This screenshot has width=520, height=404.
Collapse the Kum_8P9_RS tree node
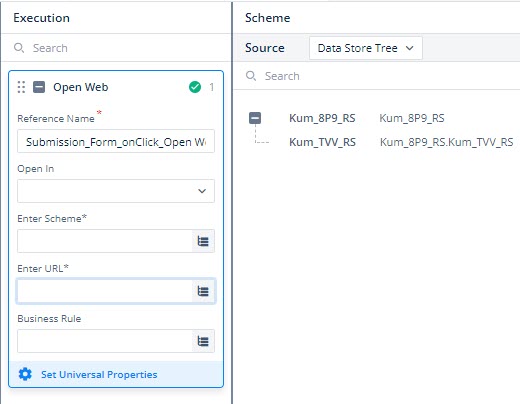[x=255, y=118]
